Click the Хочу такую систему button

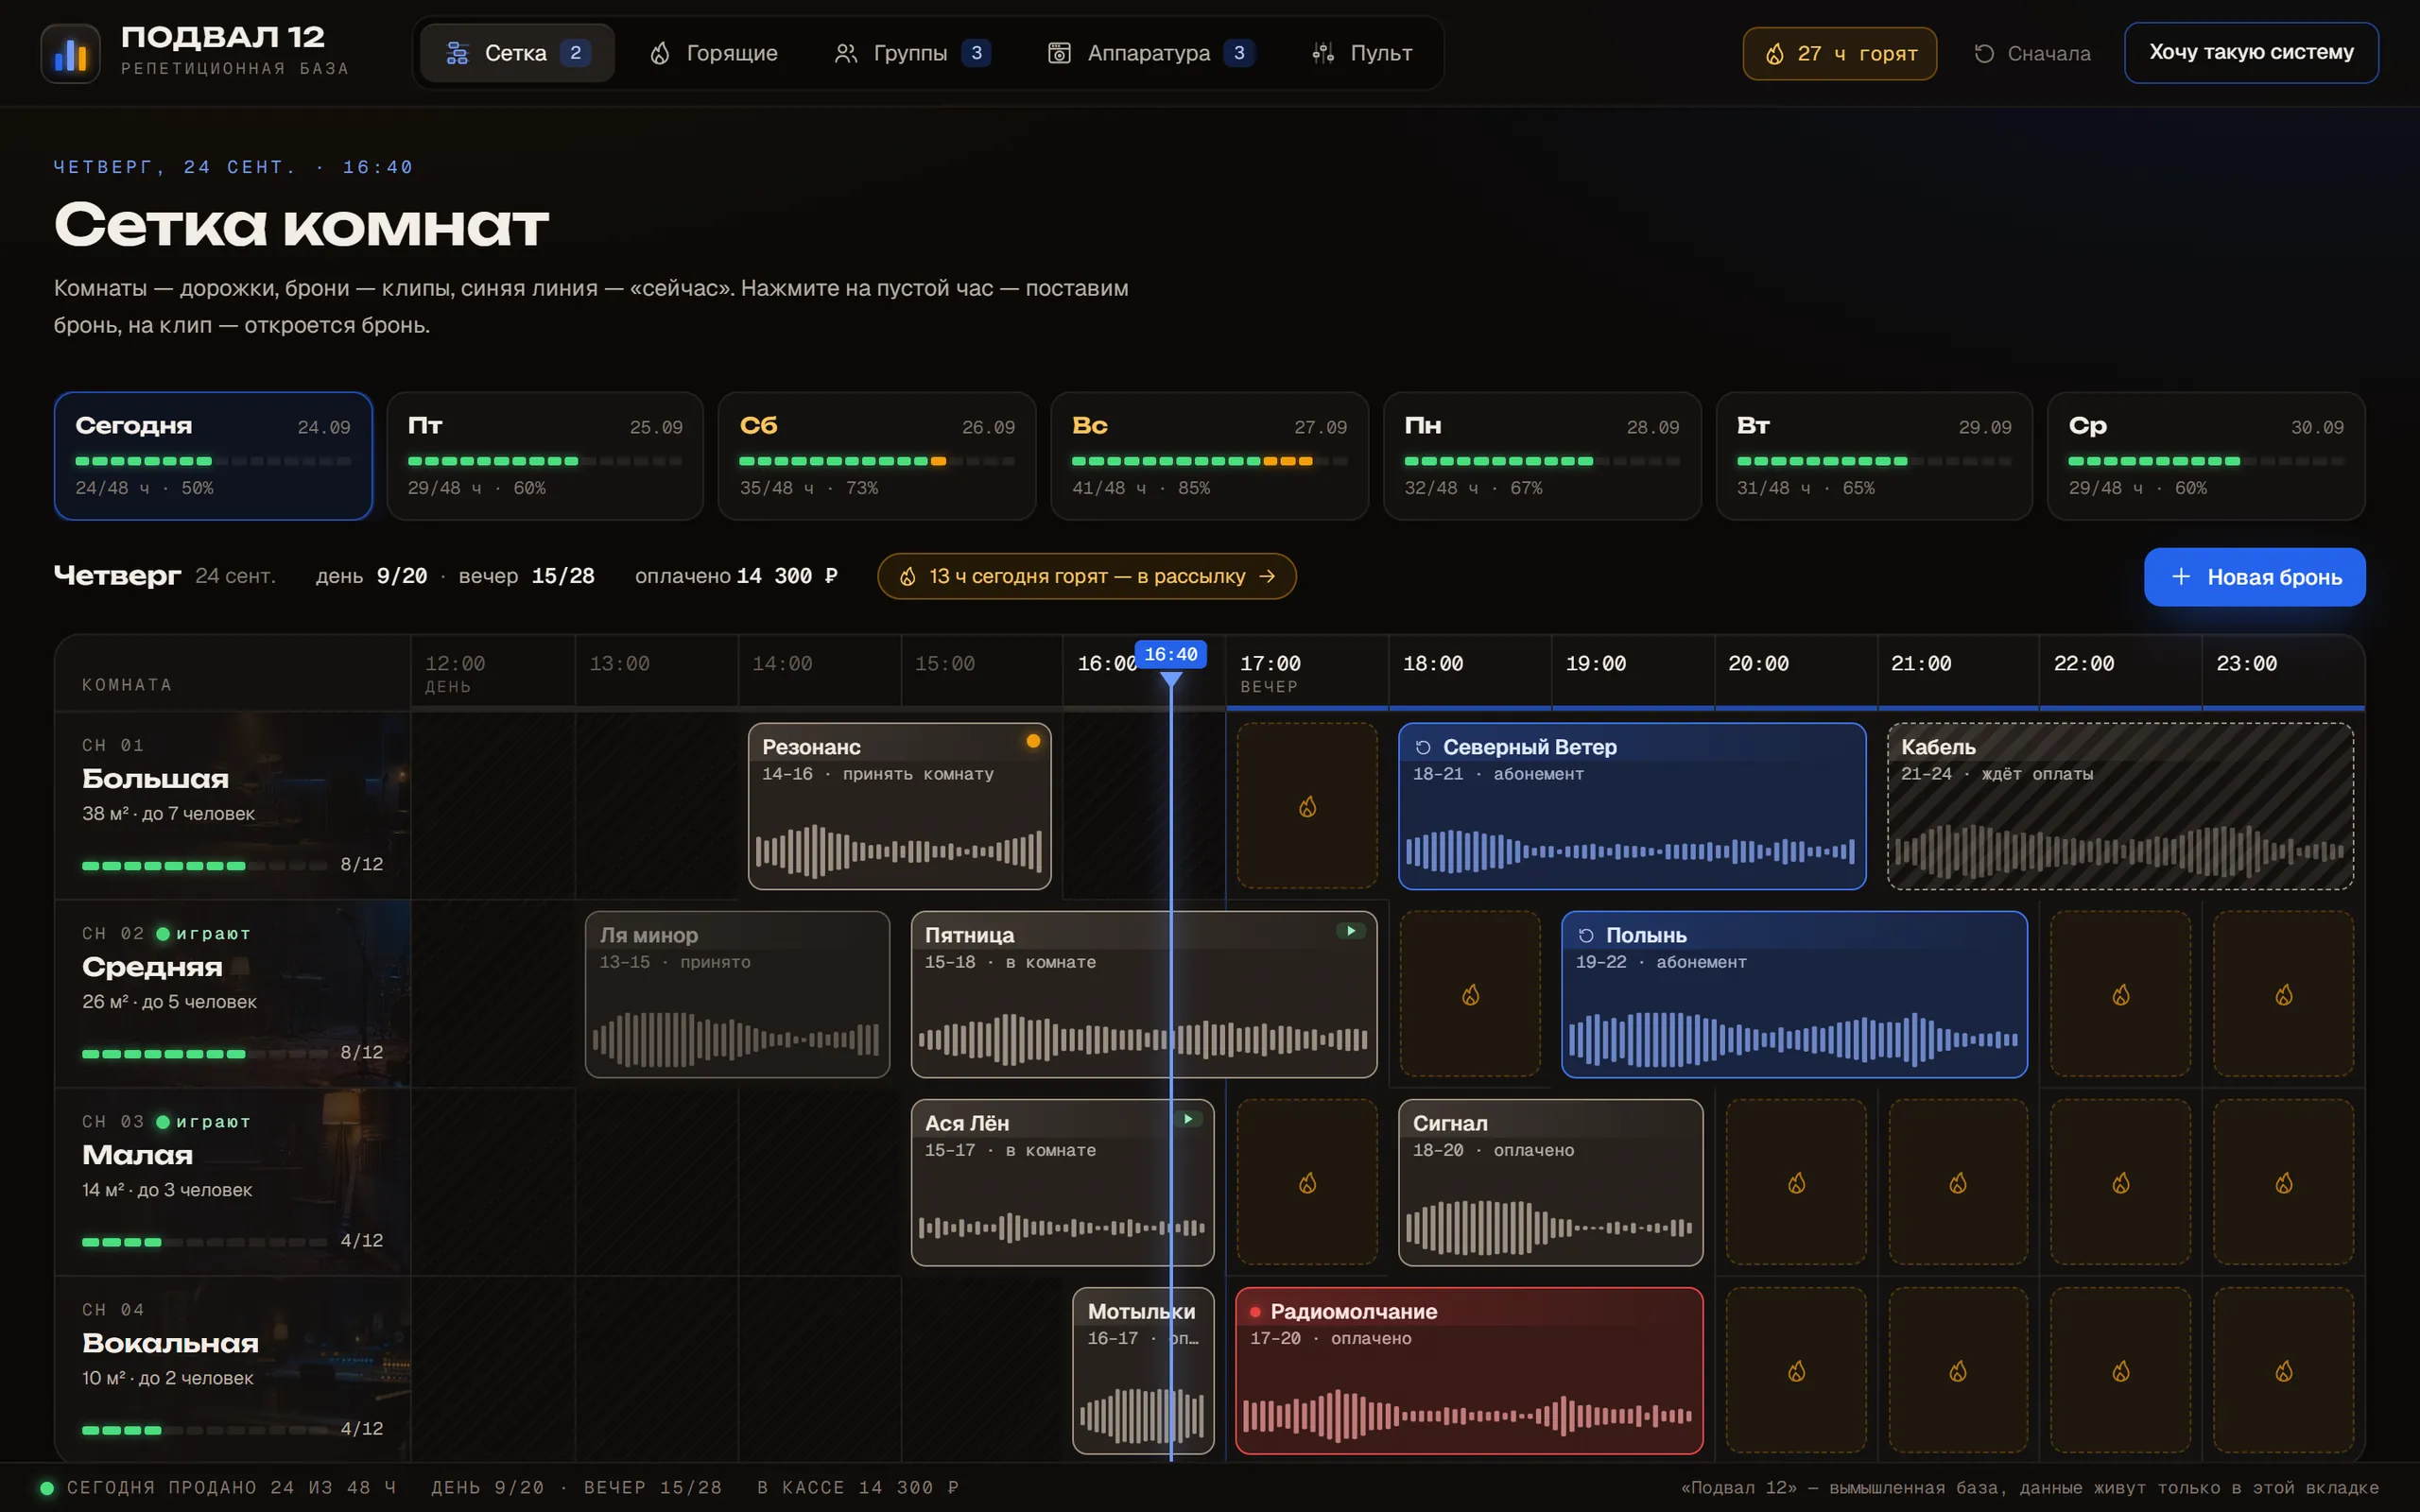[2251, 53]
